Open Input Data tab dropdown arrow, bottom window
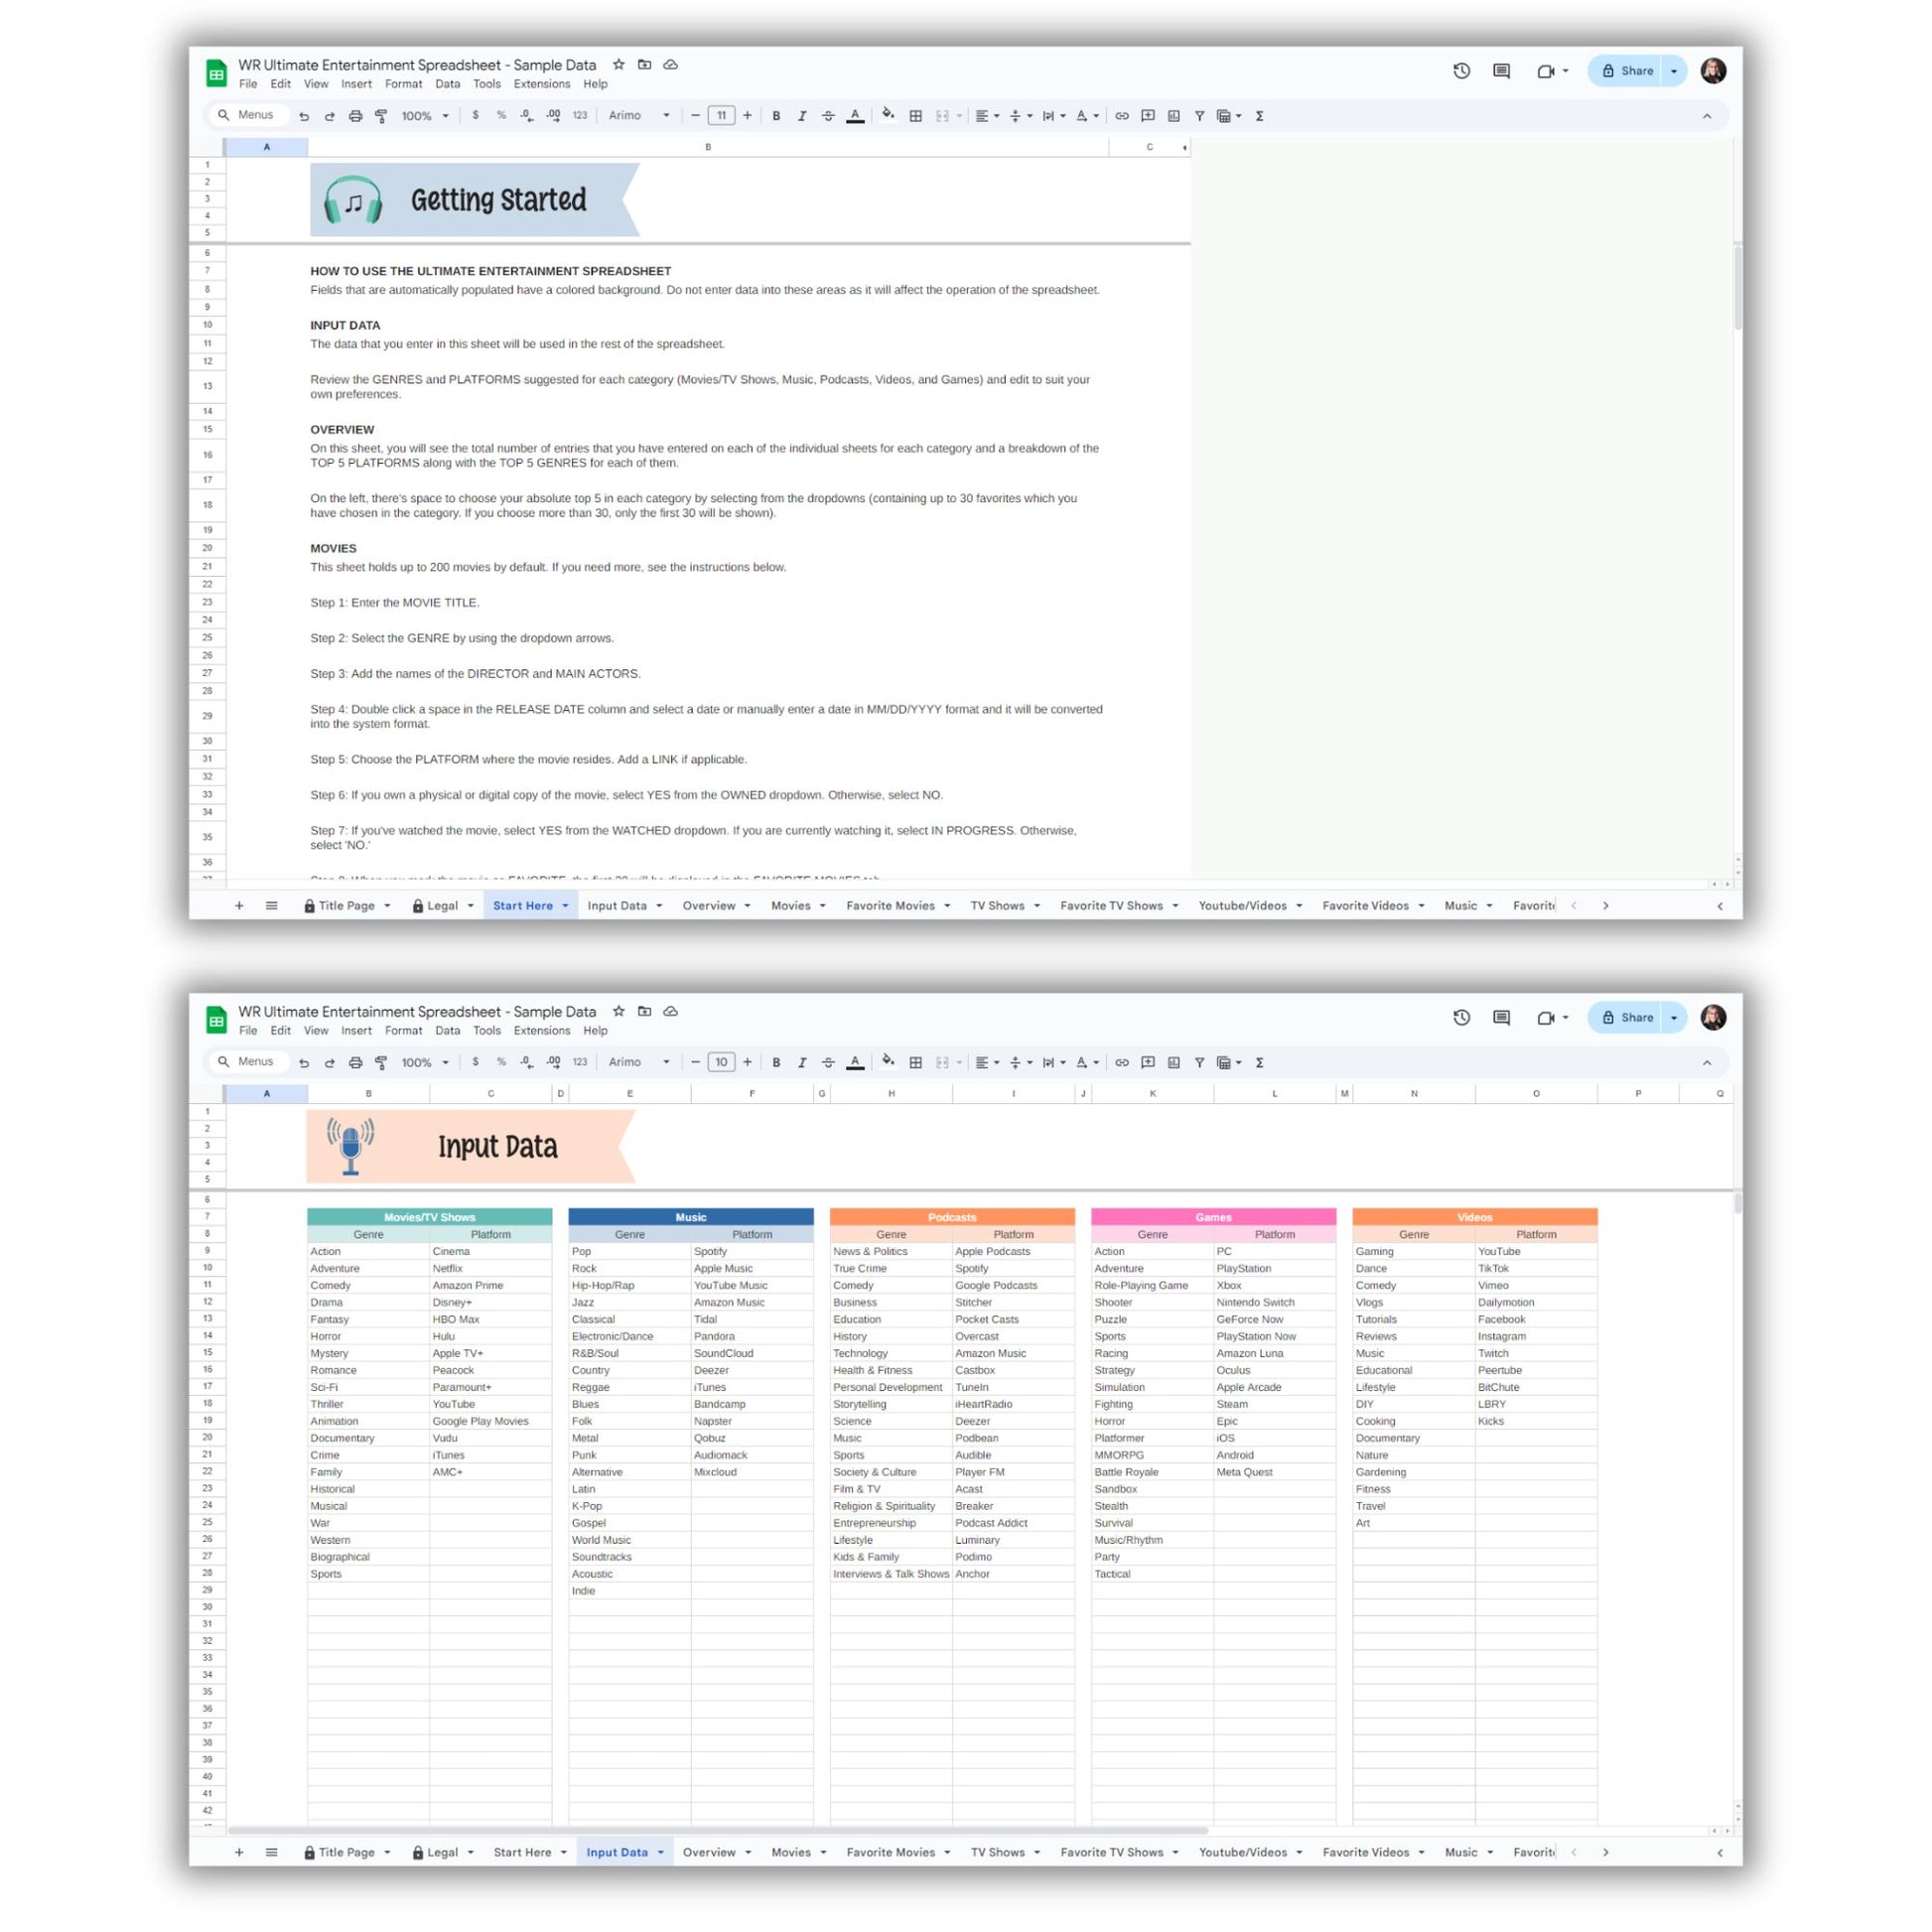1932x1932 pixels. pyautogui.click(x=661, y=1853)
